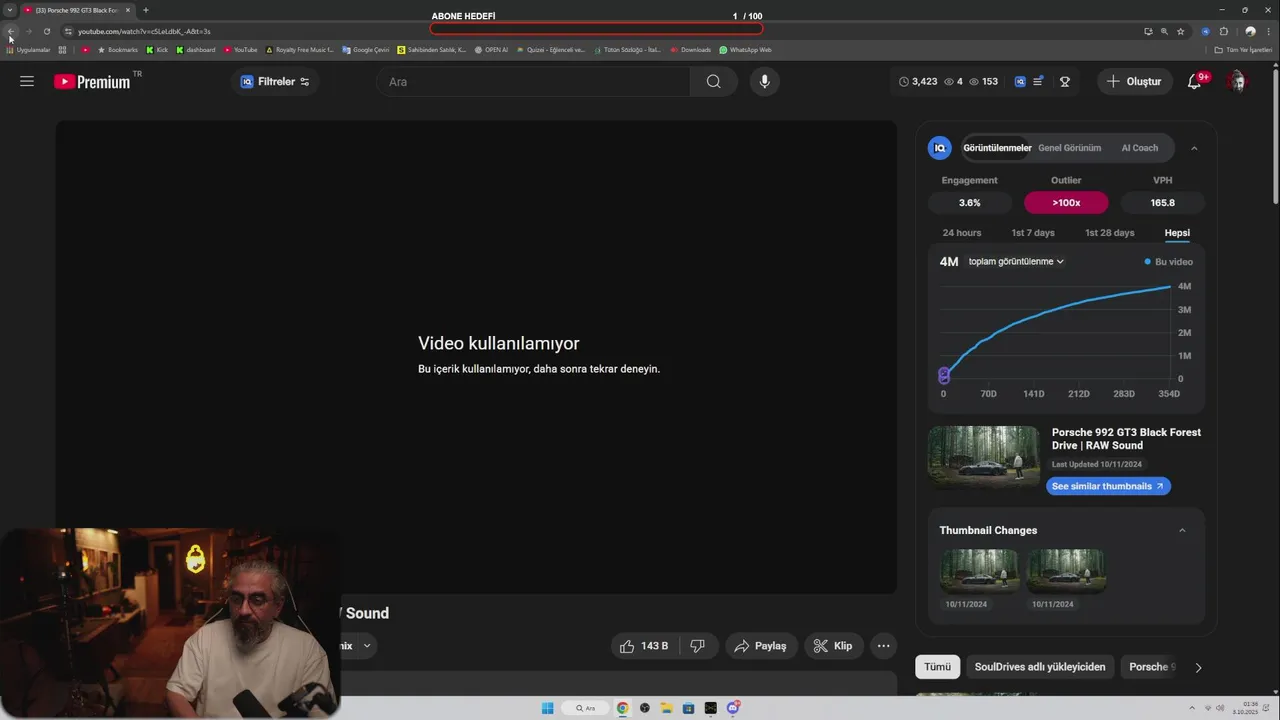Open the vidIQ clock stat 3,423
Viewport: 1280px width, 720px height.
click(918, 82)
